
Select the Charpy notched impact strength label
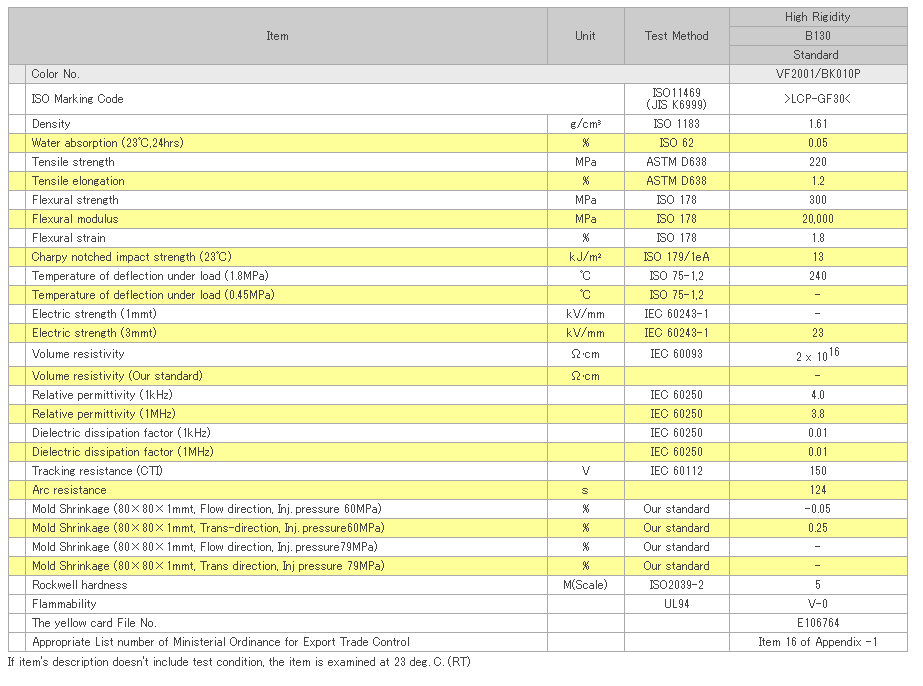[131, 257]
